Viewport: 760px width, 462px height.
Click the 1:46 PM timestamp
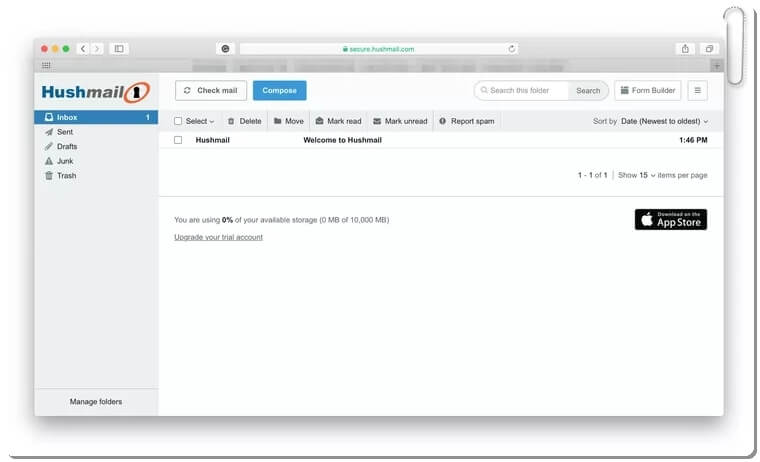pyautogui.click(x=693, y=140)
